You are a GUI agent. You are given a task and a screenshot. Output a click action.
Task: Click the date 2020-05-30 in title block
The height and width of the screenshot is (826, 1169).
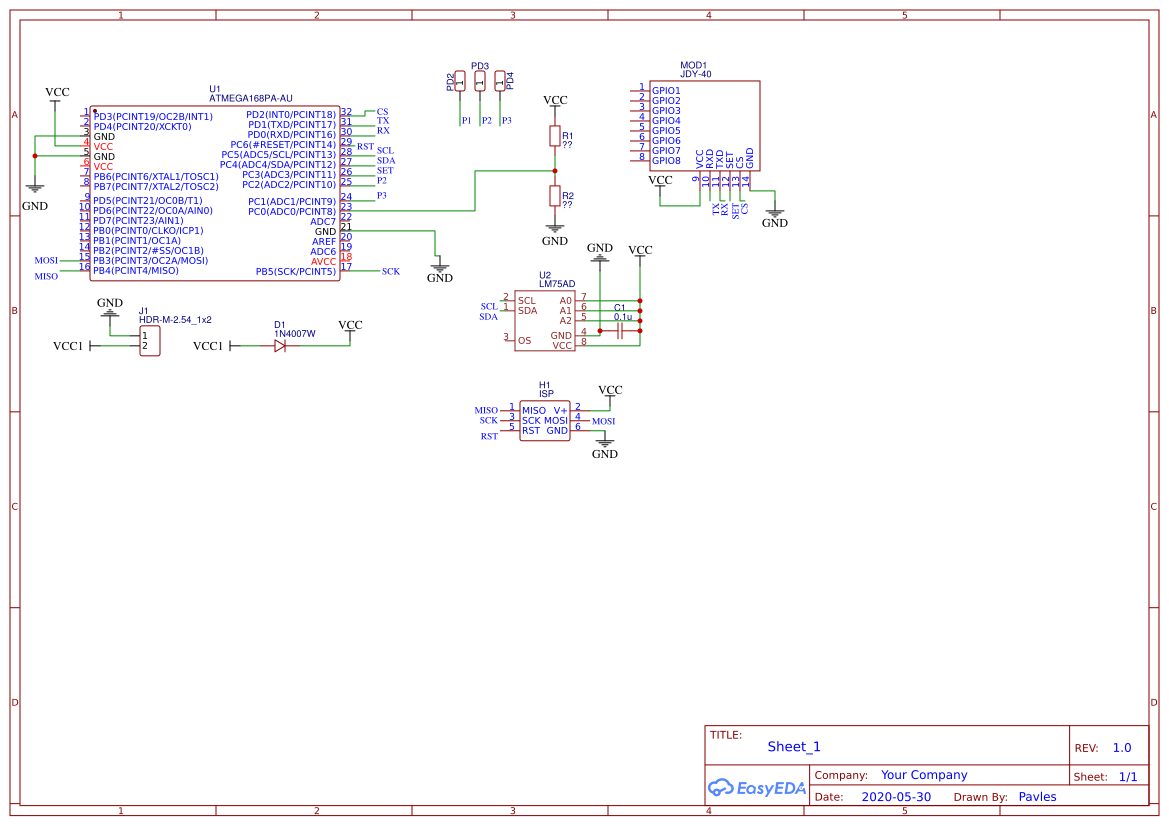[x=899, y=796]
